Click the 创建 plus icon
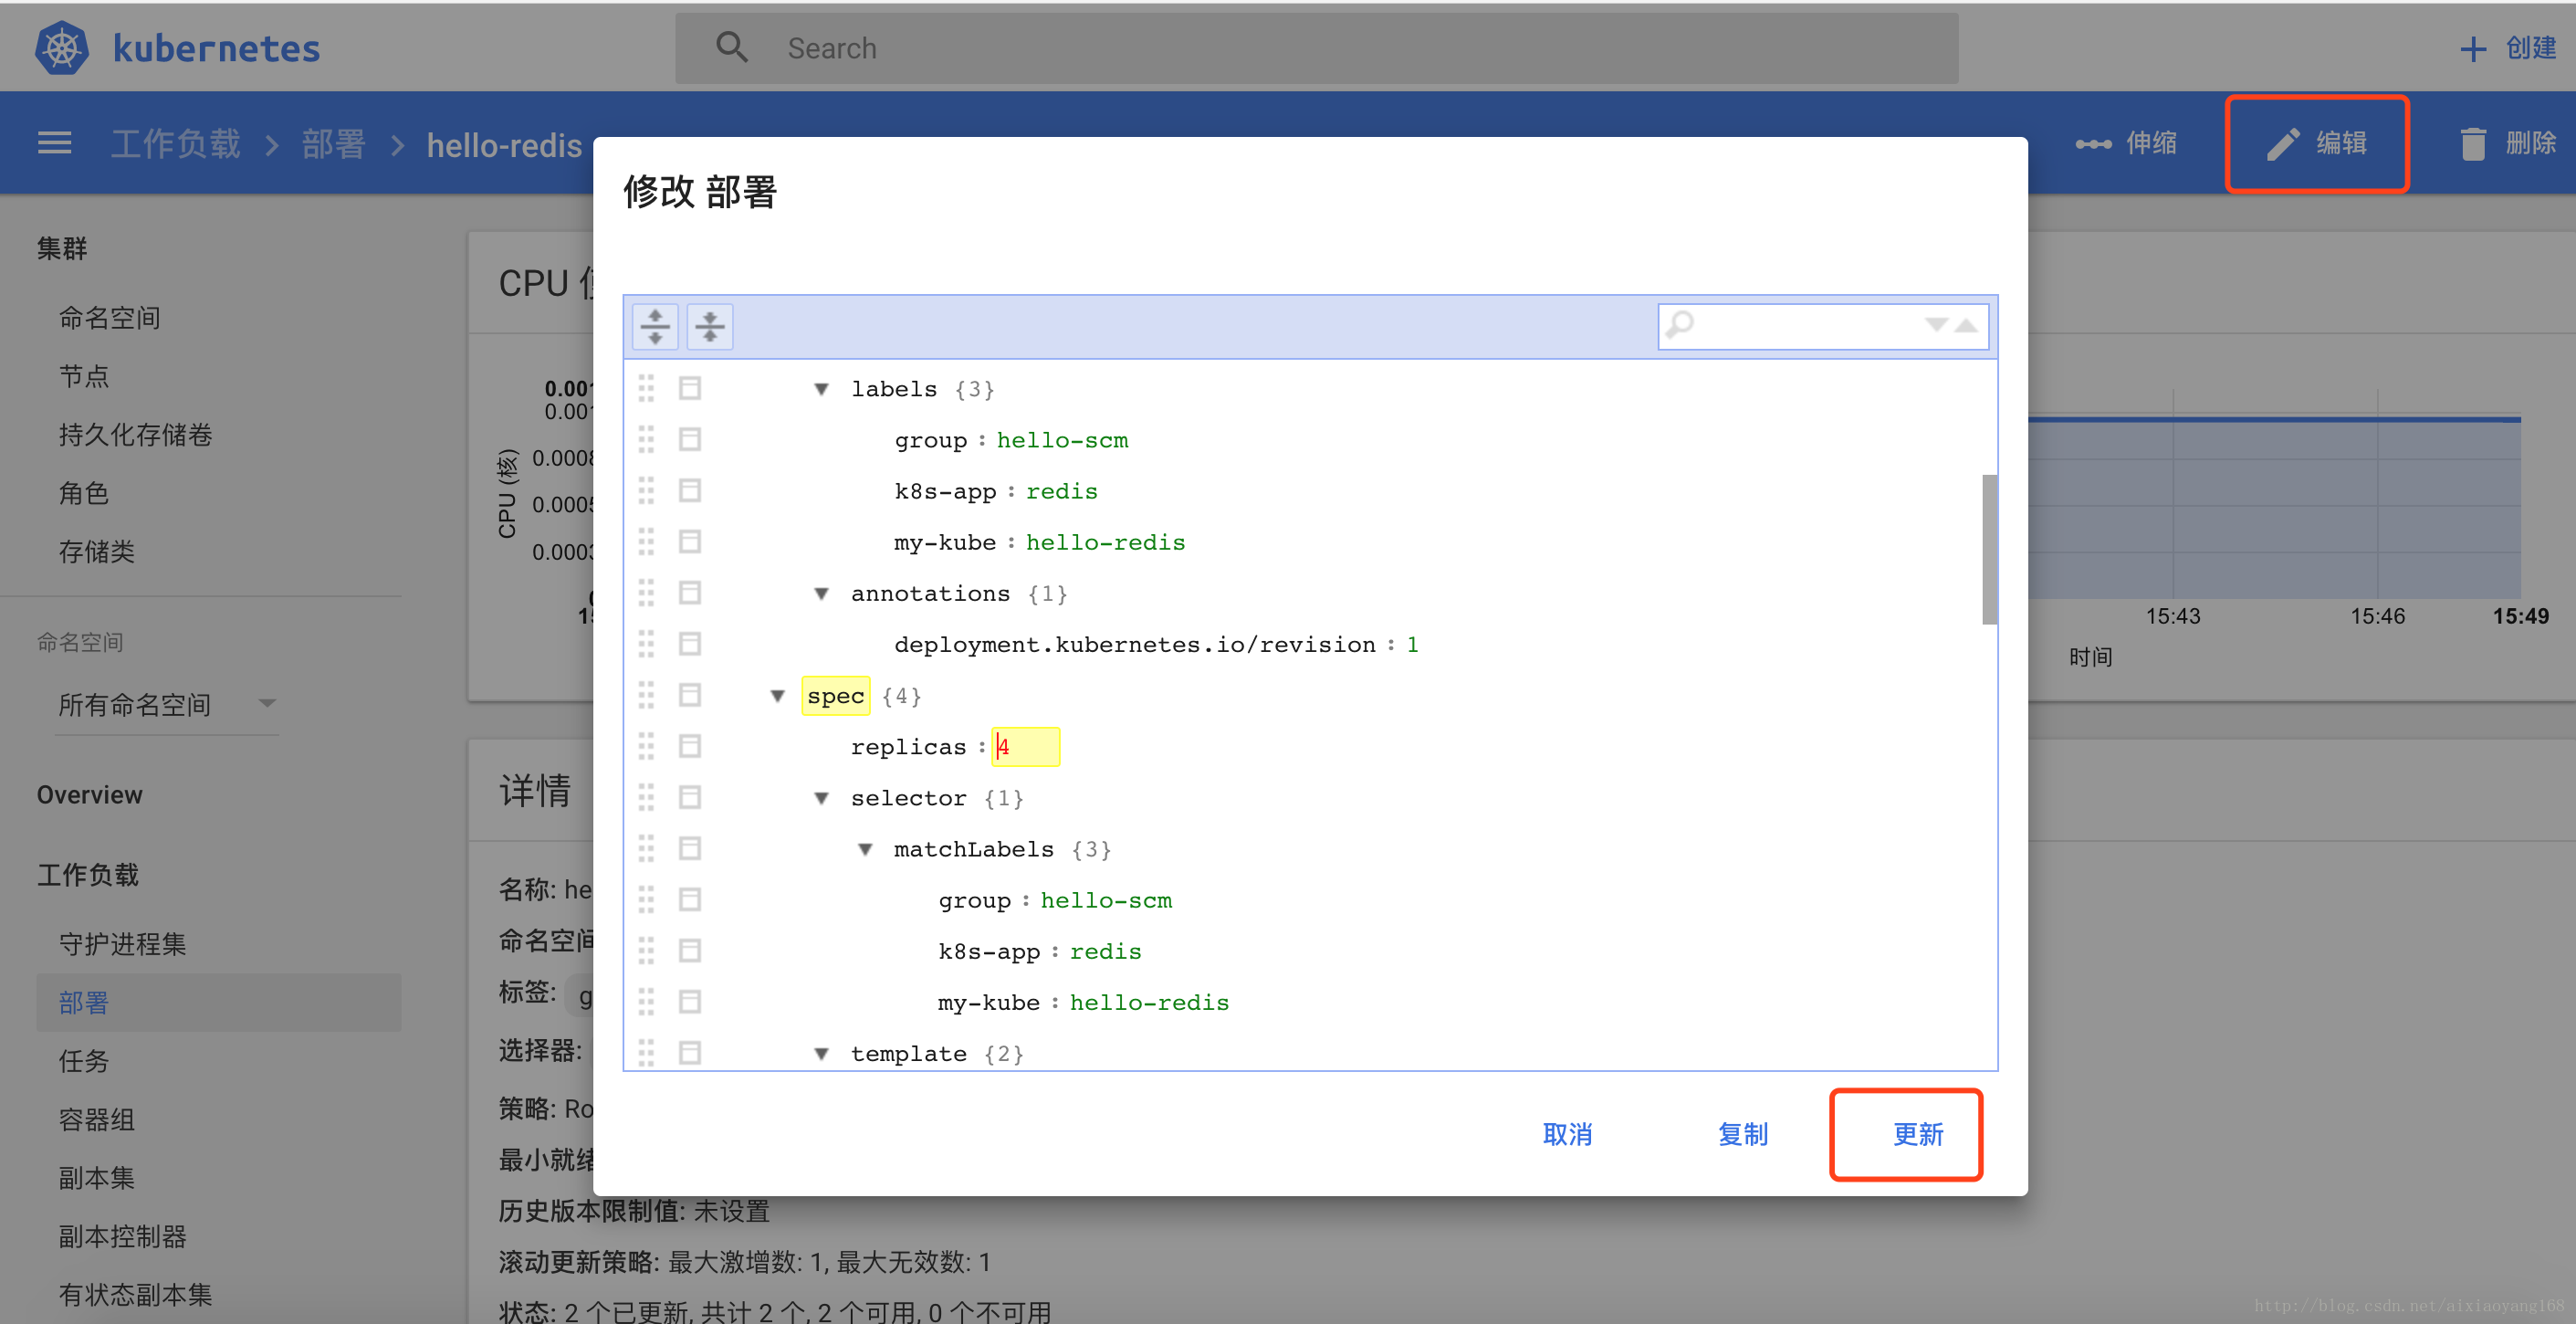This screenshot has height=1324, width=2576. tap(2475, 48)
